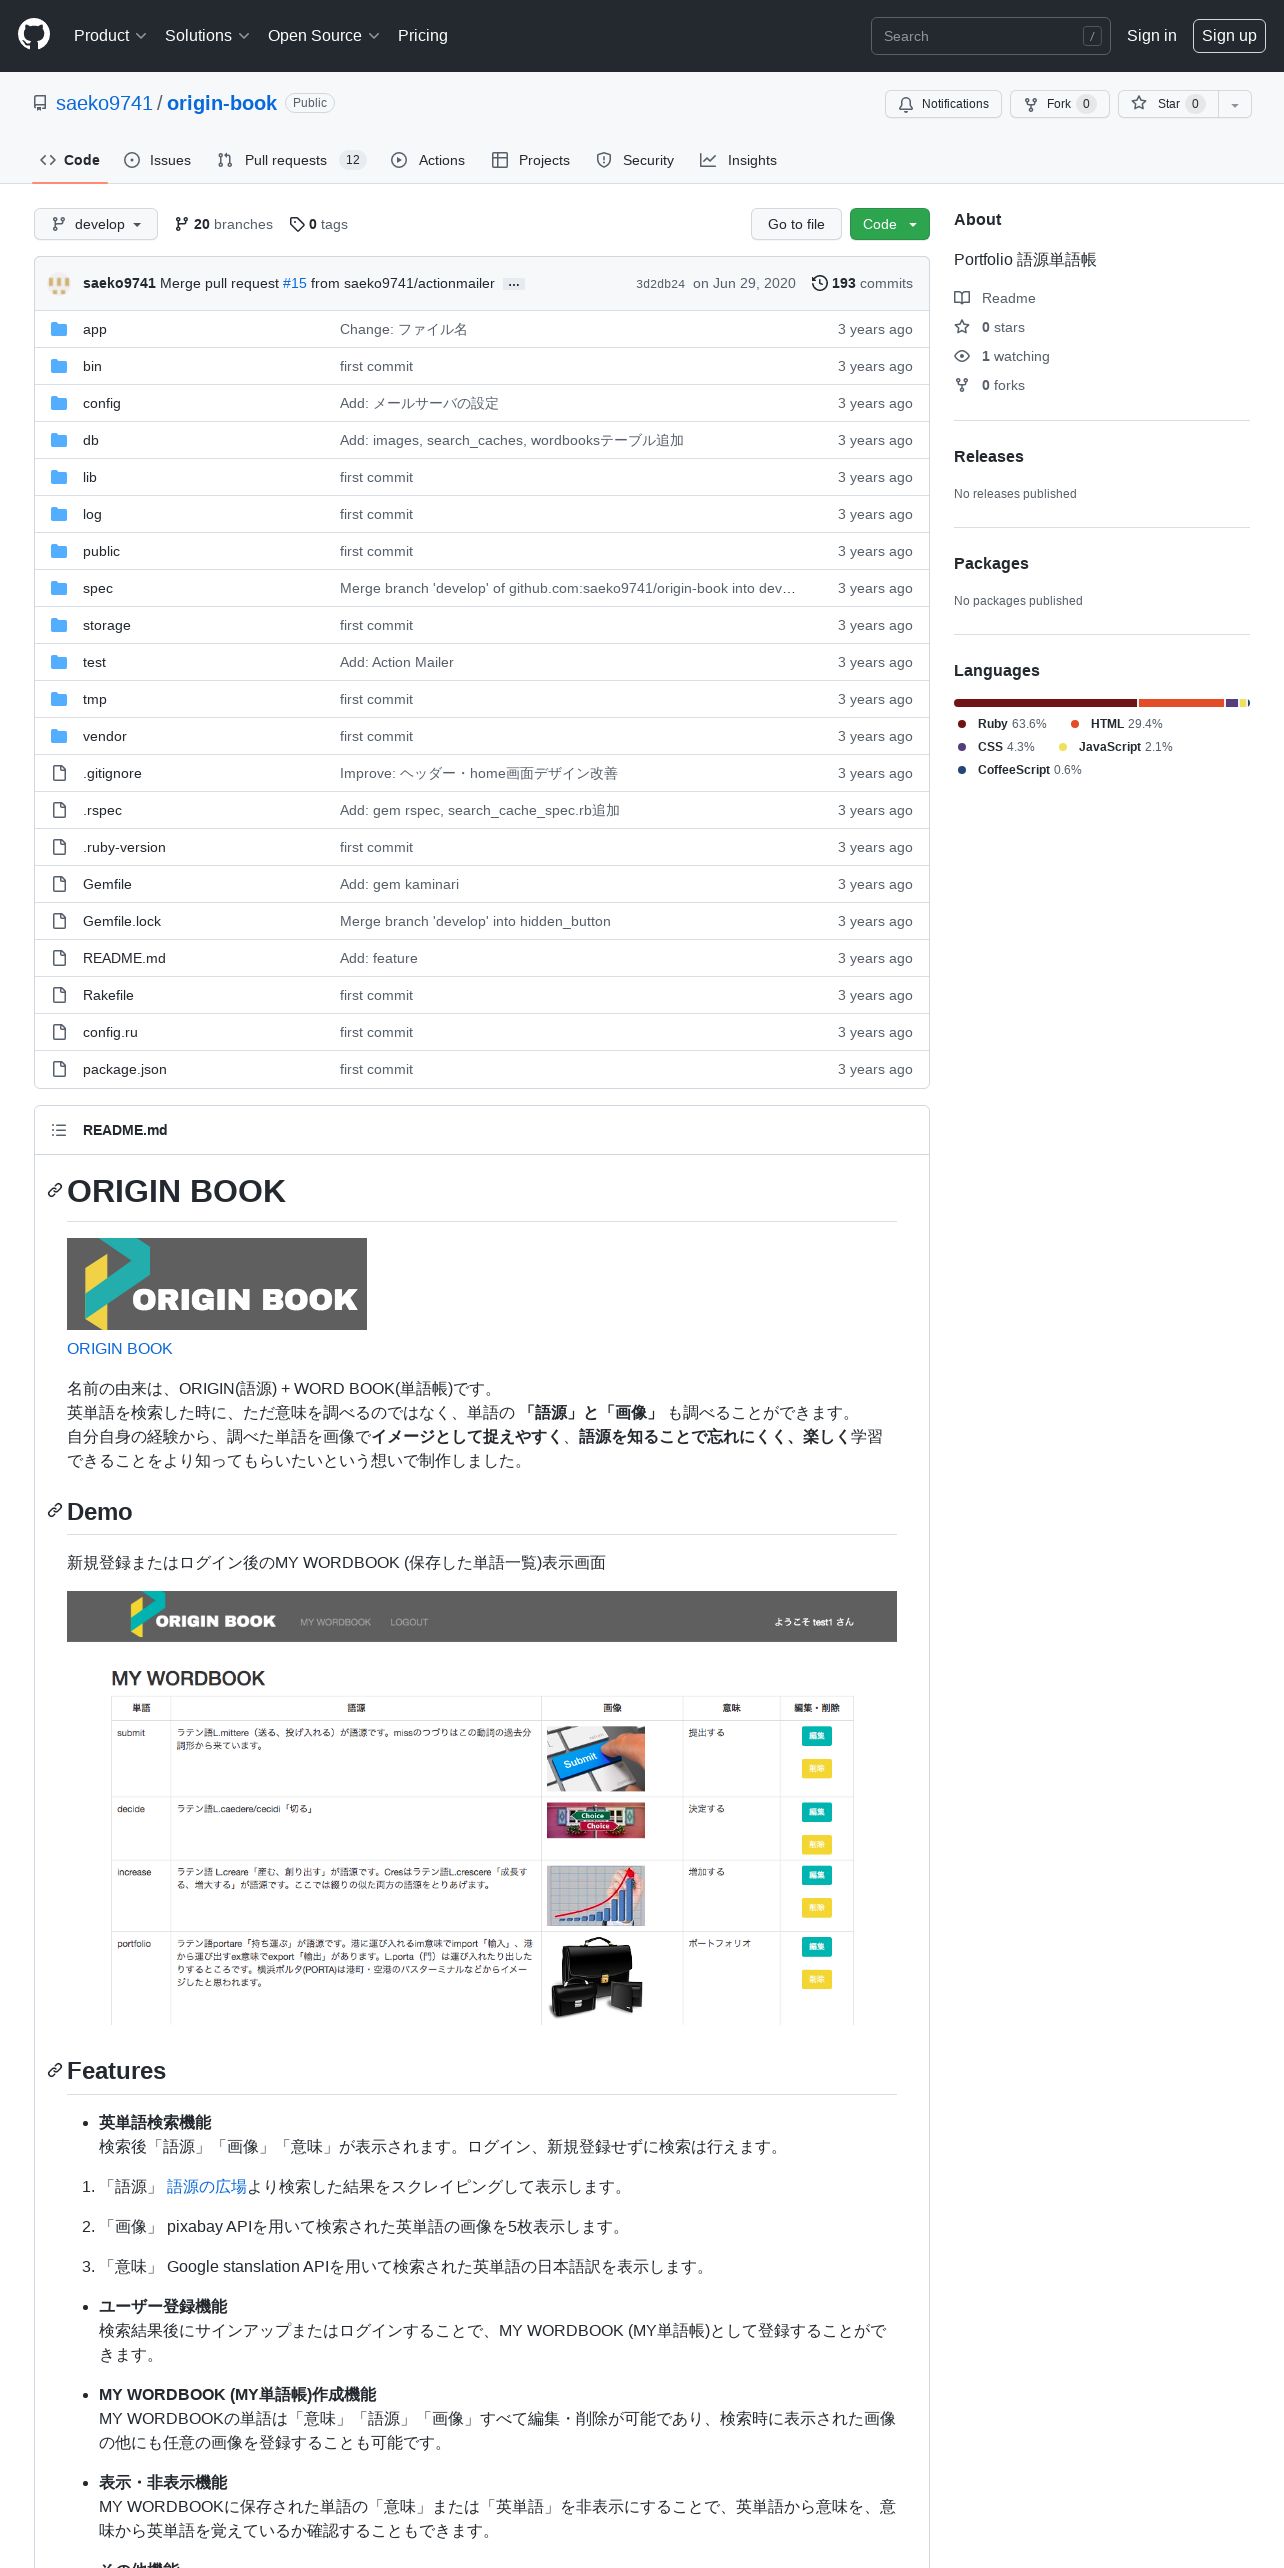Switch to the Issues tab
Viewport: 1284px width, 2568px height.
pos(158,160)
